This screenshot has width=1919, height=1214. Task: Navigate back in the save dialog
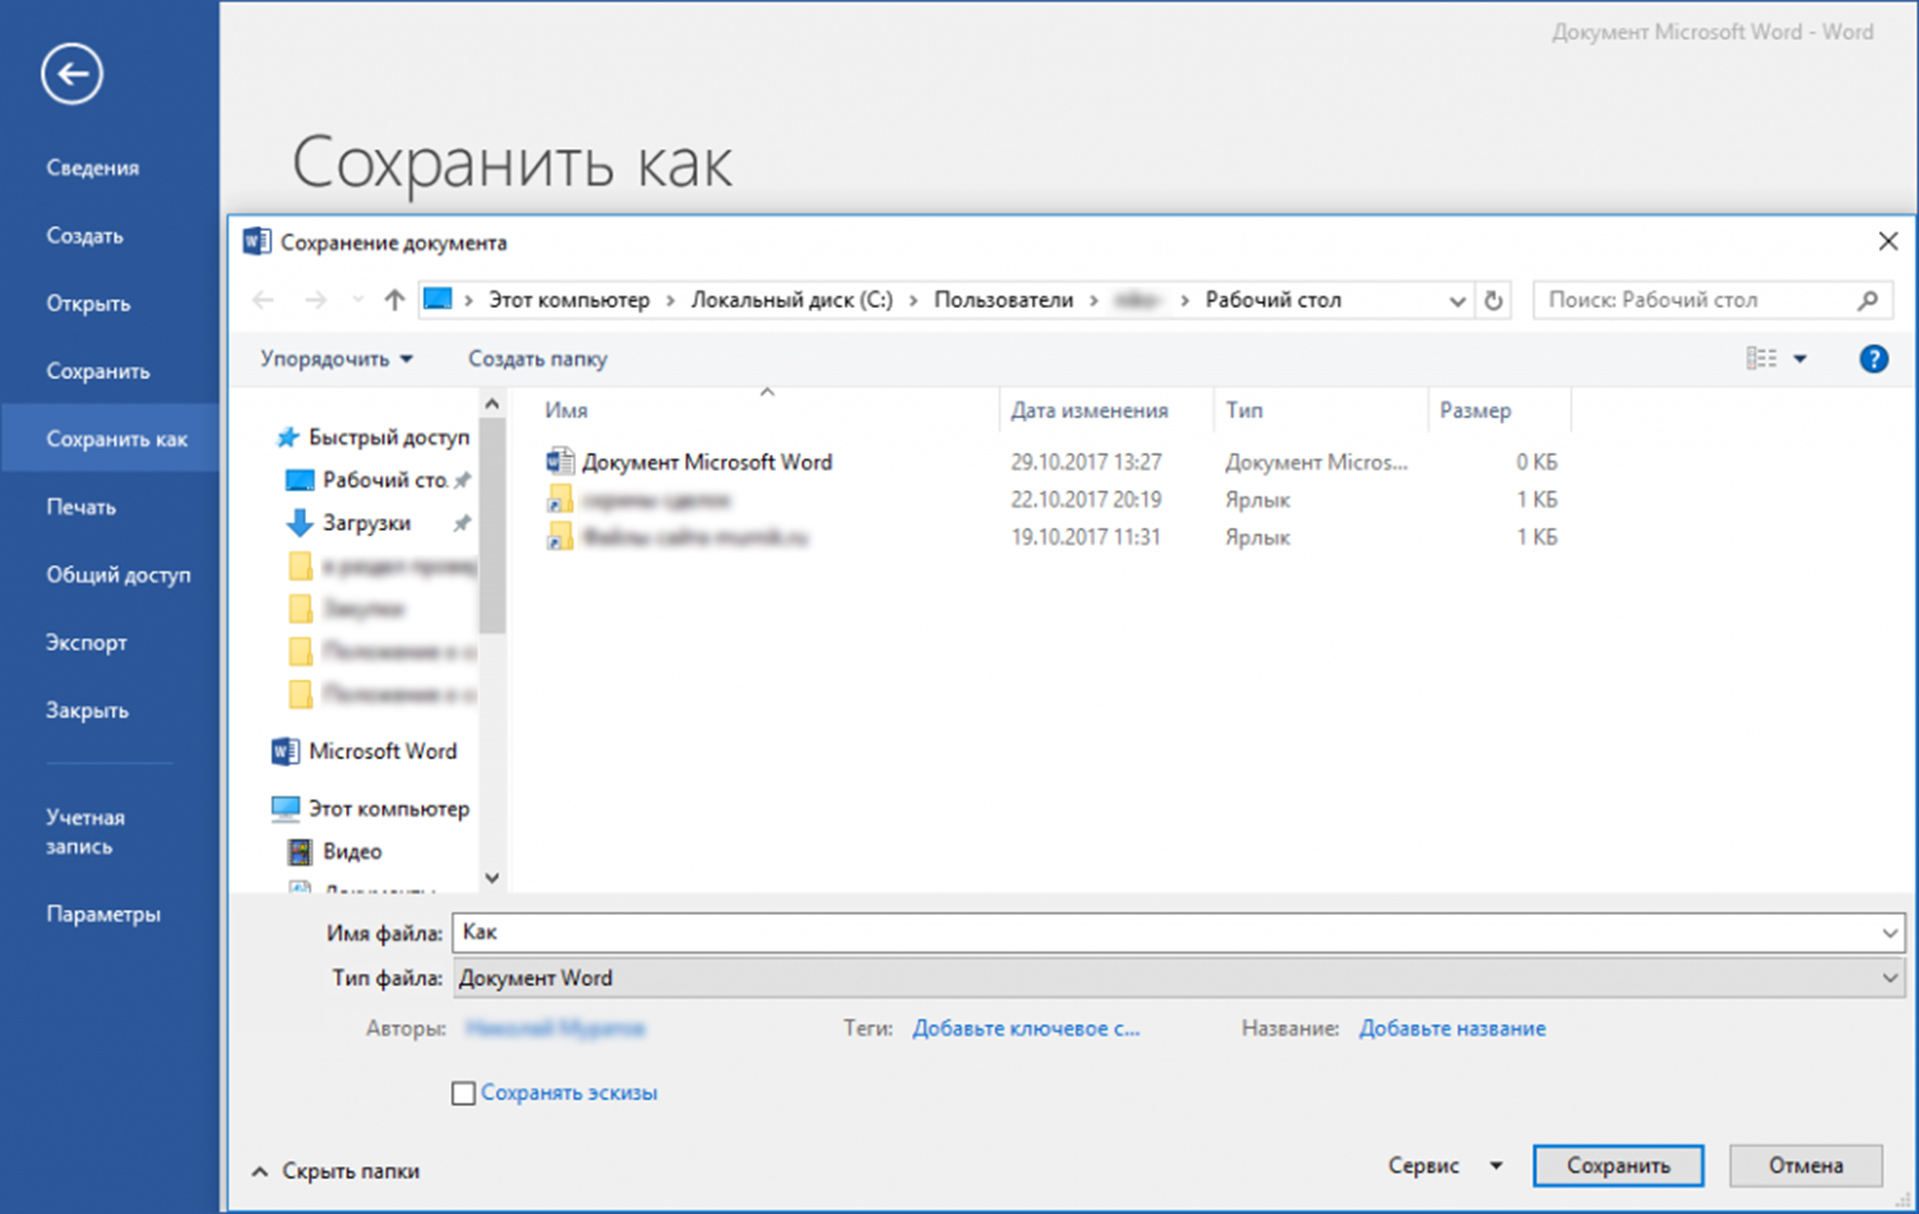pyautogui.click(x=263, y=300)
